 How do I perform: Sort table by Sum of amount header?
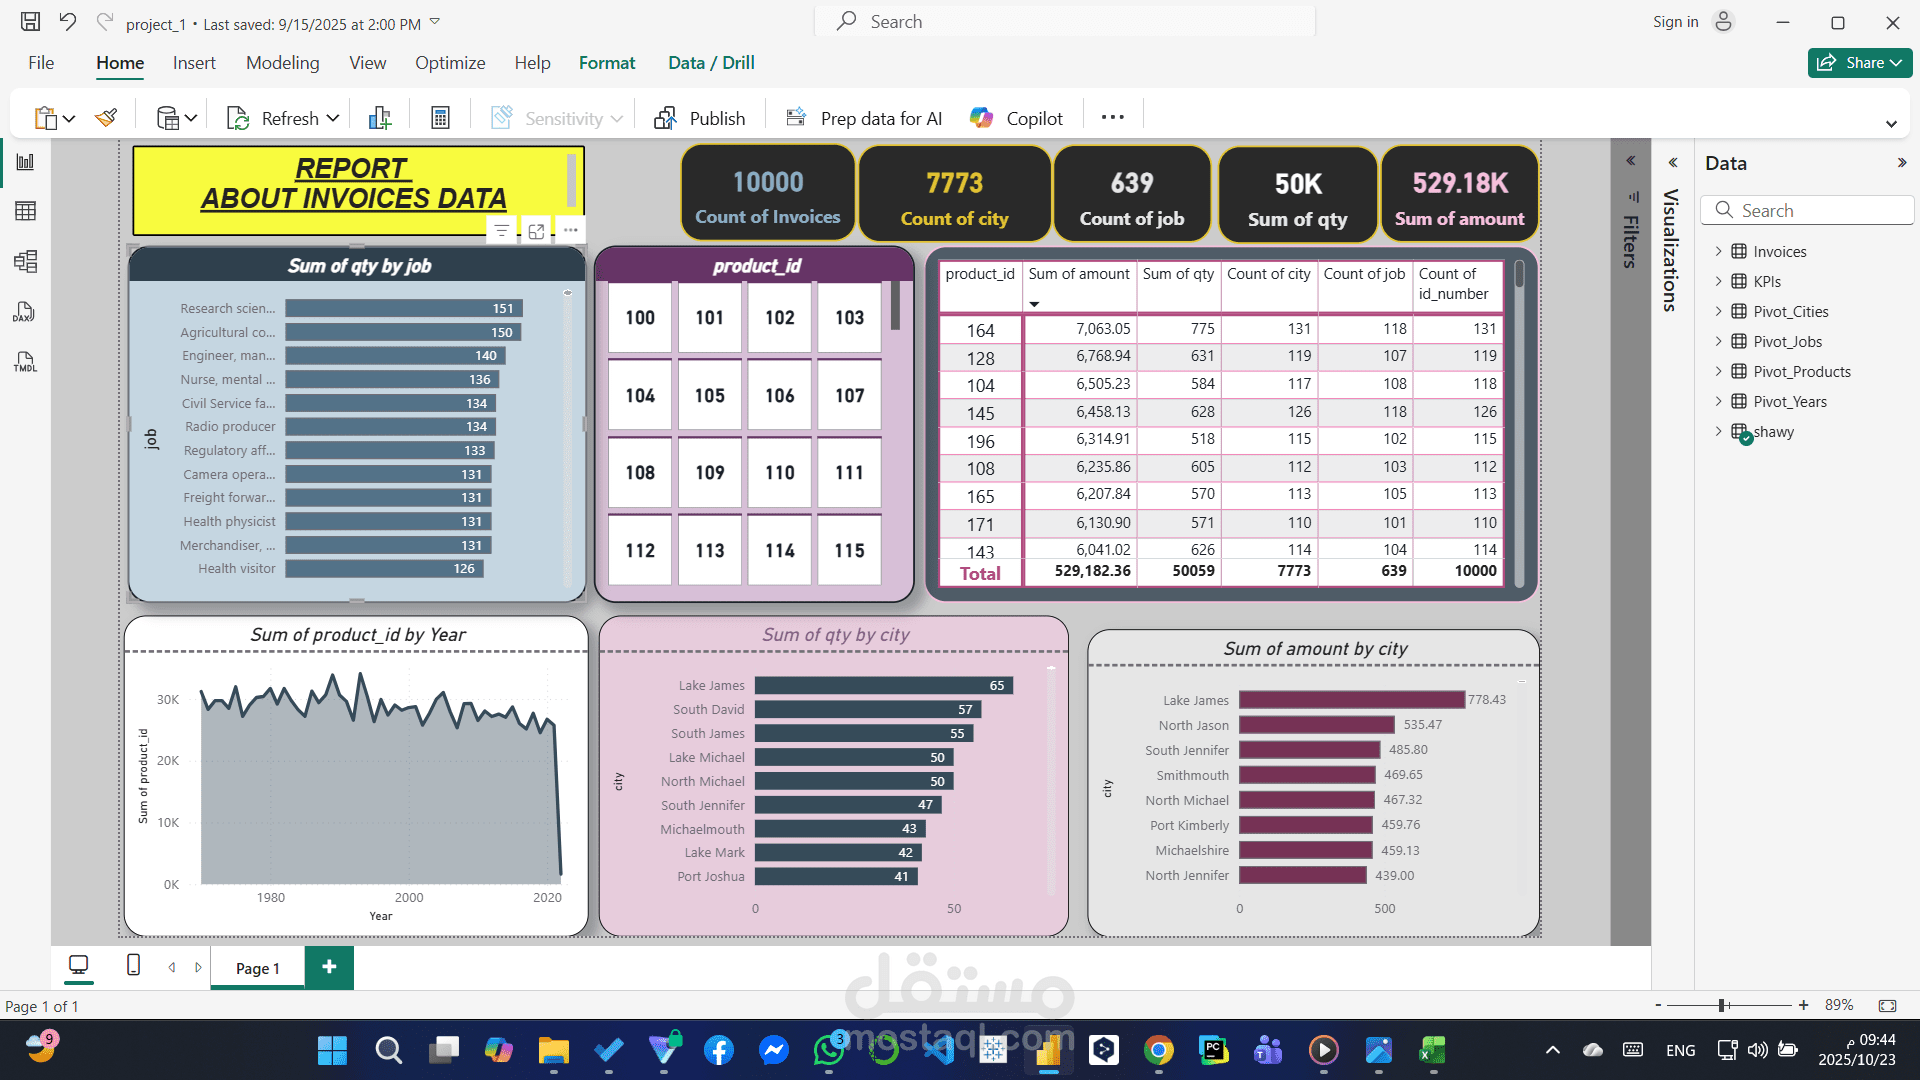[x=1079, y=274]
